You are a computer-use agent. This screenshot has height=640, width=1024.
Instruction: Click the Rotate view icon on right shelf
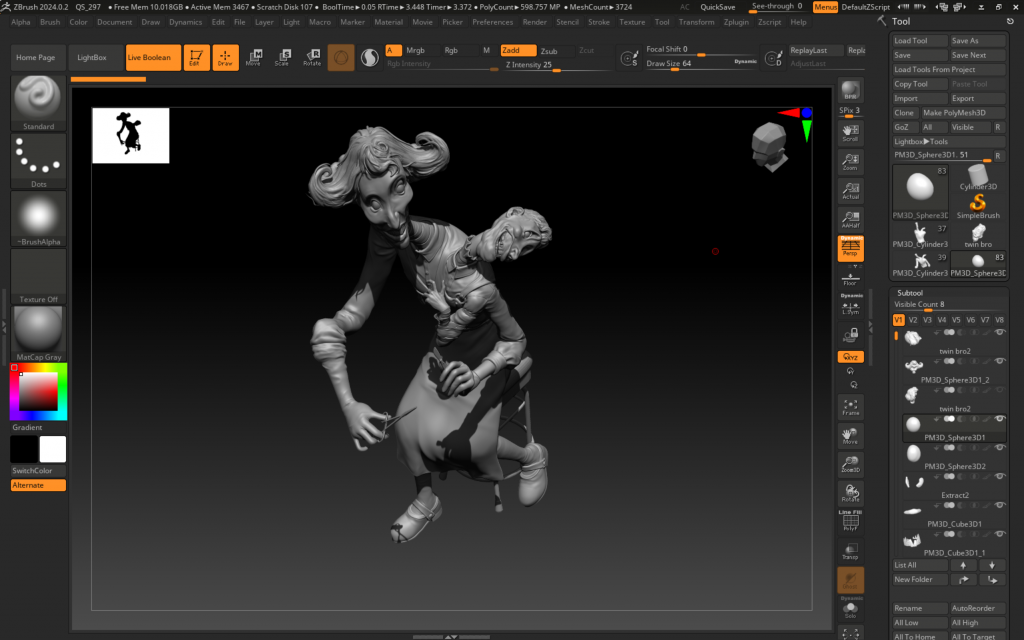[850, 493]
